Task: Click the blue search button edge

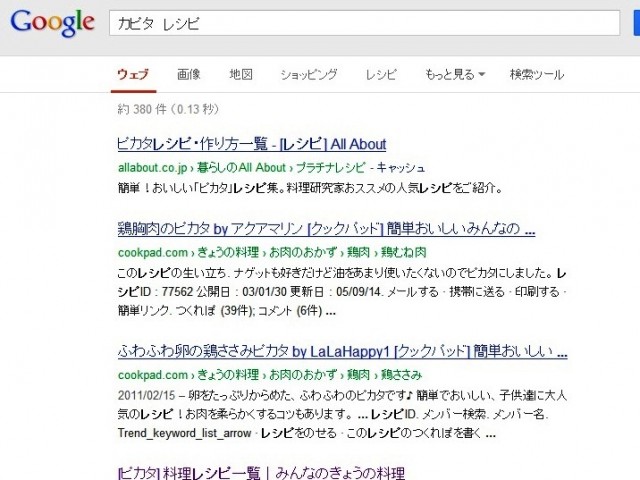Action: coord(637,23)
